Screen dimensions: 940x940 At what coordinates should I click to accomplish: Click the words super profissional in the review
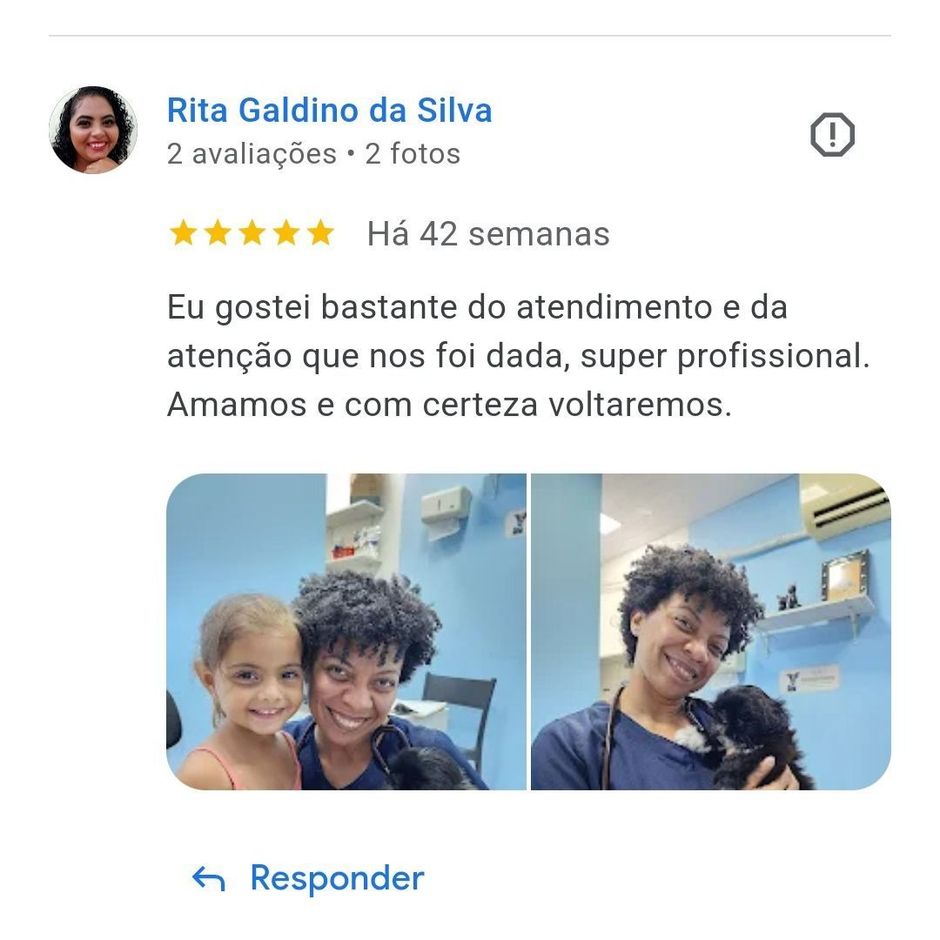tap(725, 356)
